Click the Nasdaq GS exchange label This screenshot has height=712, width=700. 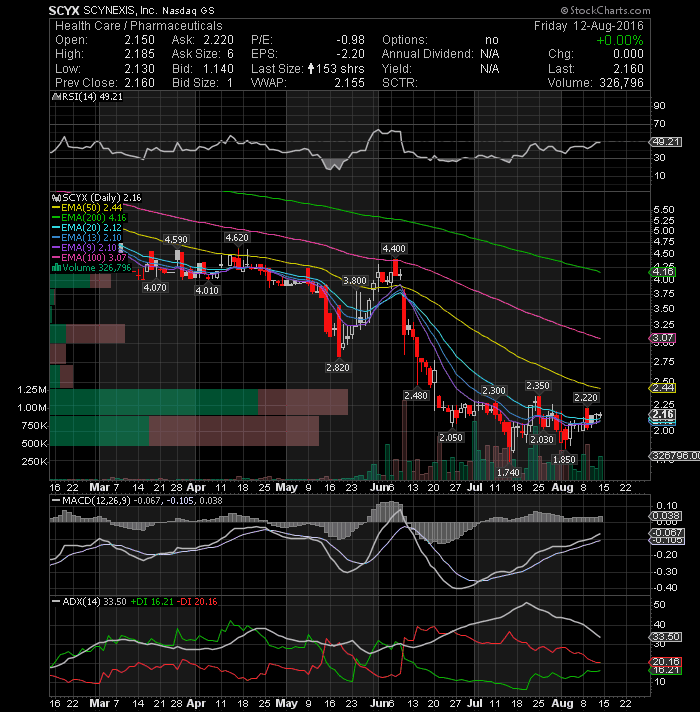coord(188,10)
